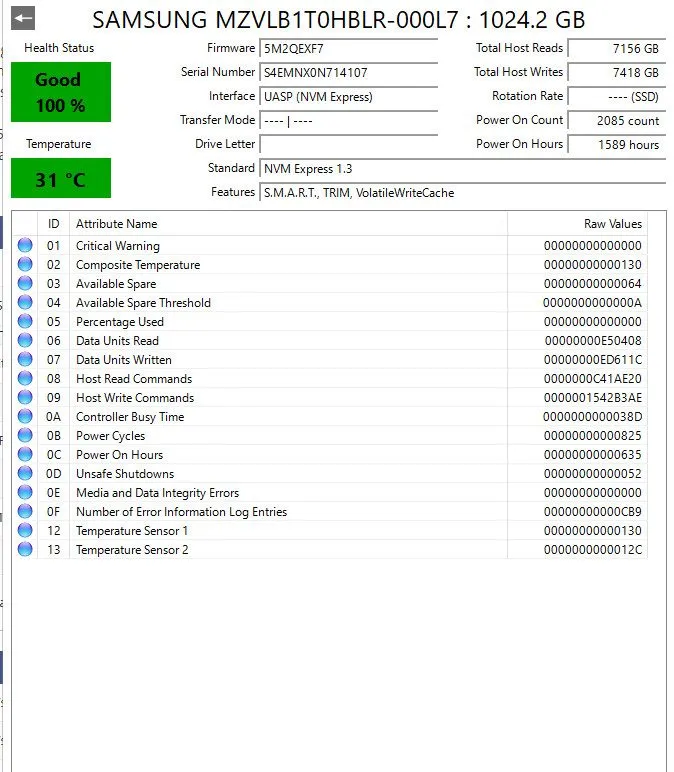
Task: Click the status orb for Available Spare Threshold
Action: click(x=25, y=302)
